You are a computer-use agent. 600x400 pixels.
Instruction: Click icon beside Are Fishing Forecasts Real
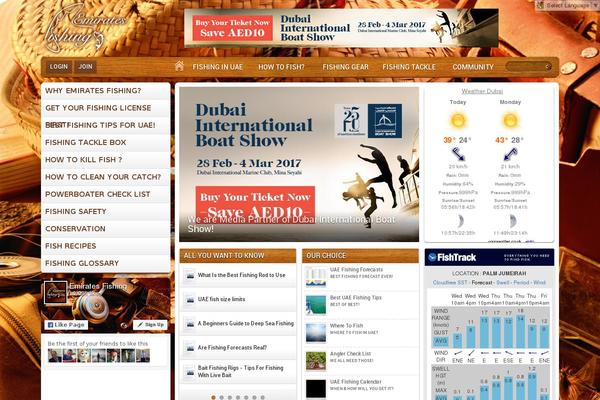pyautogui.click(x=189, y=348)
